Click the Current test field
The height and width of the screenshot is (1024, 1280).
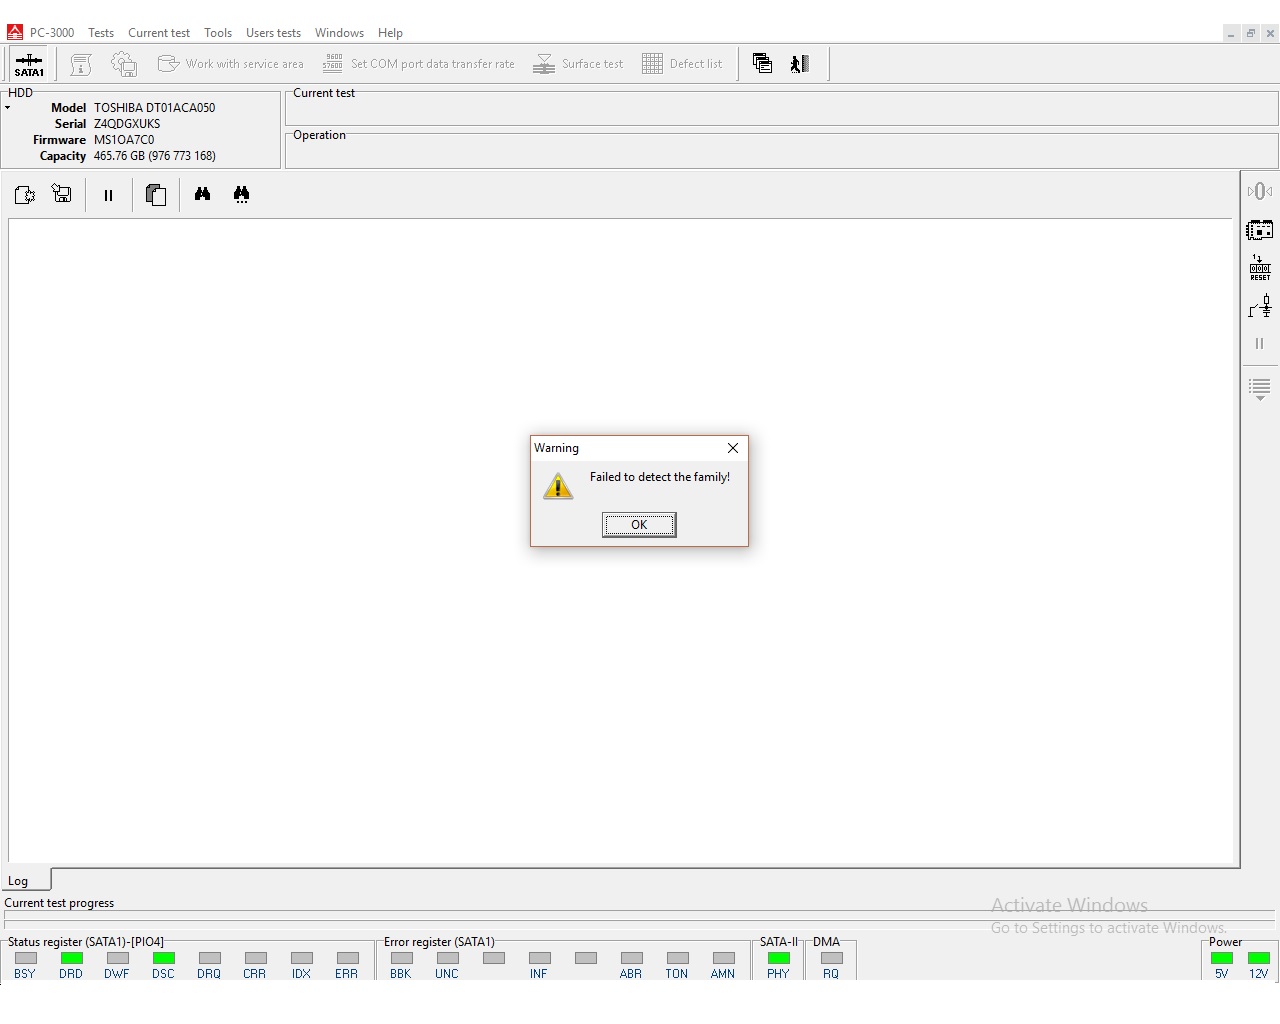(781, 109)
